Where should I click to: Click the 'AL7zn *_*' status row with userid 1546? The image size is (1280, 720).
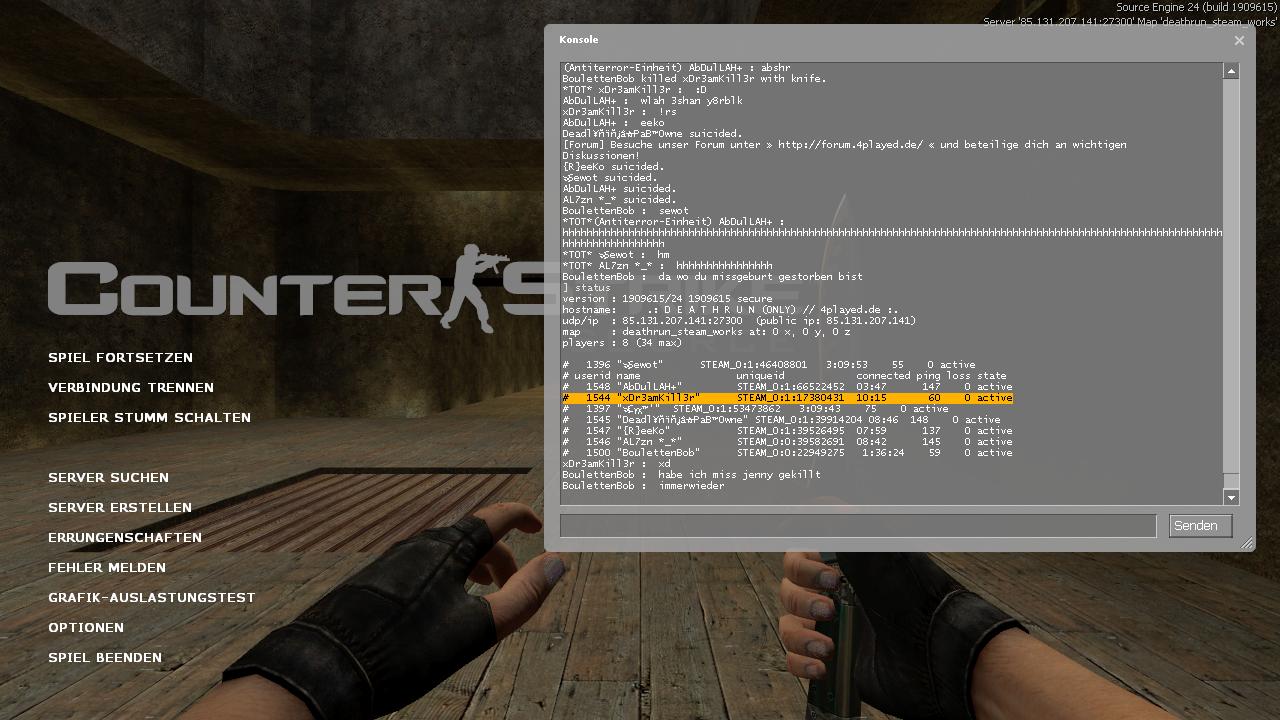click(x=787, y=442)
